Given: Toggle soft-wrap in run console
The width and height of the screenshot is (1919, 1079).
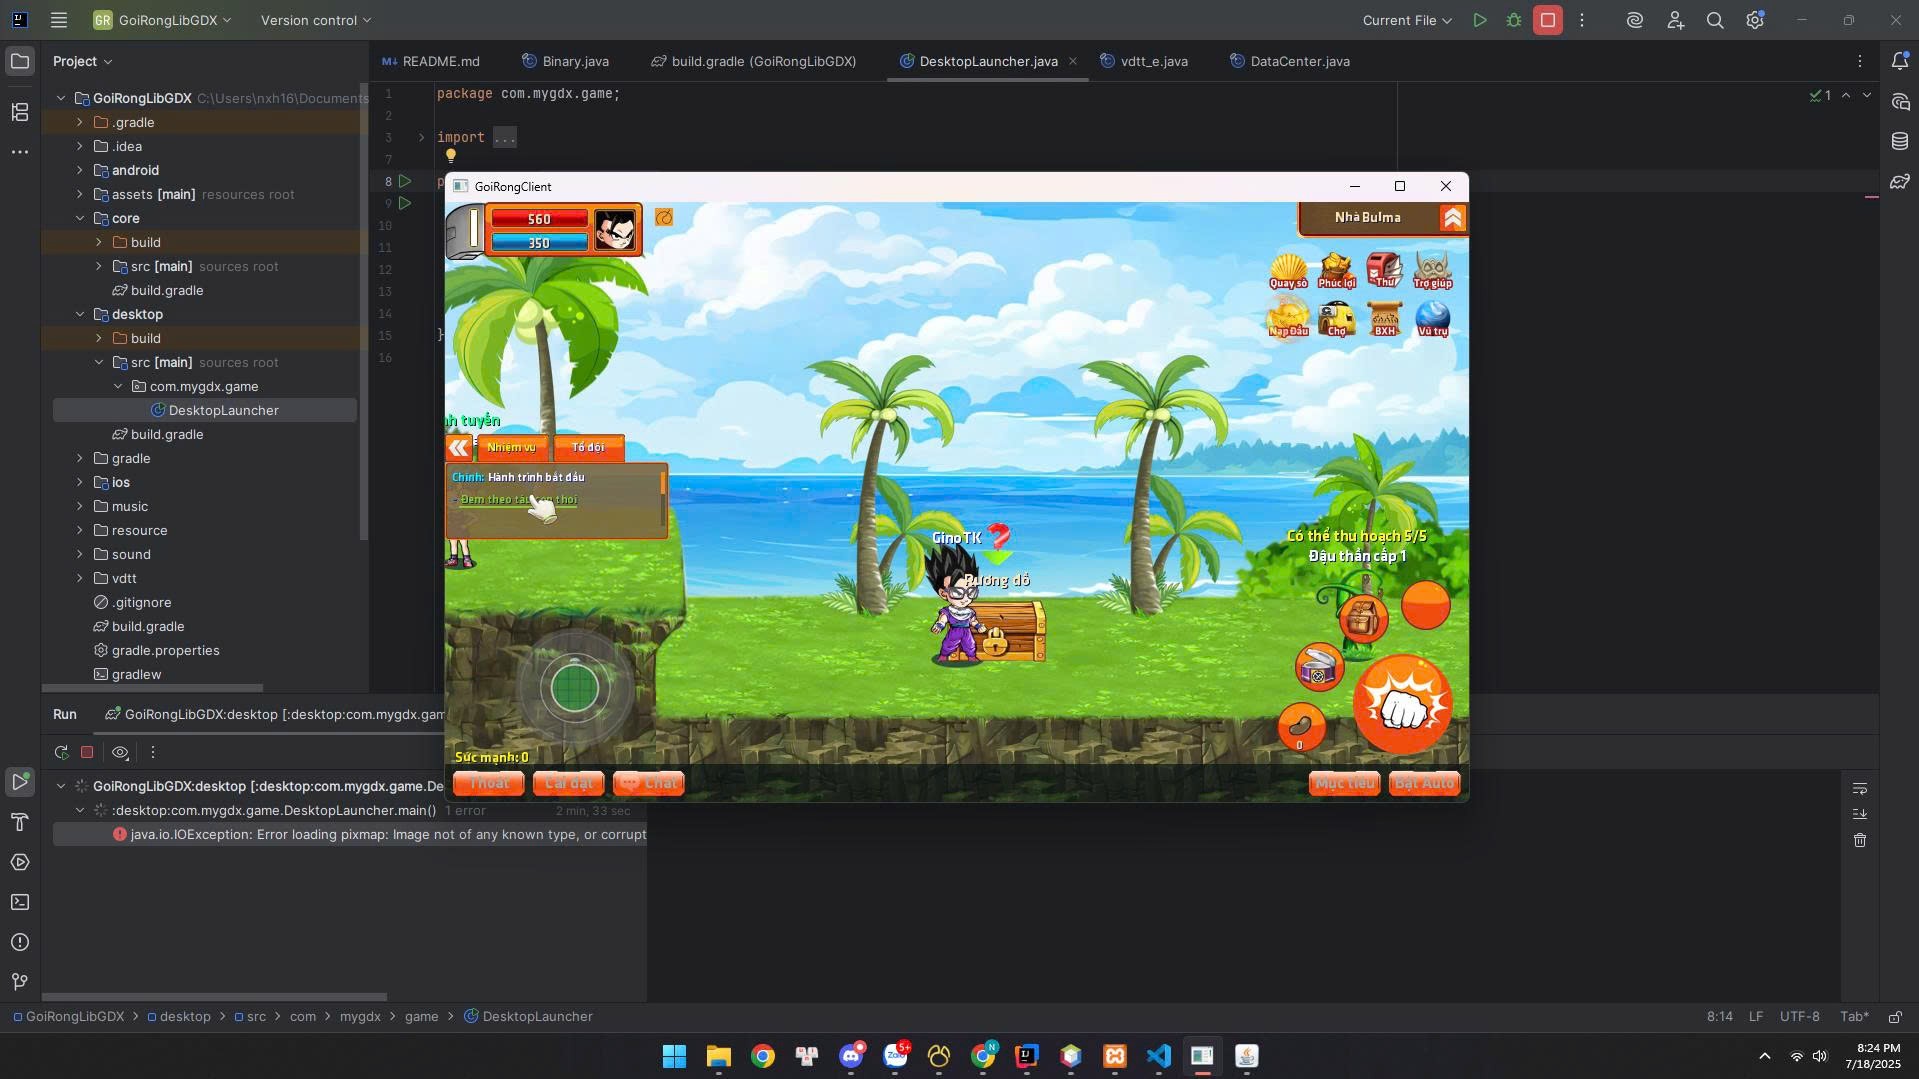Looking at the screenshot, I should point(1860,789).
